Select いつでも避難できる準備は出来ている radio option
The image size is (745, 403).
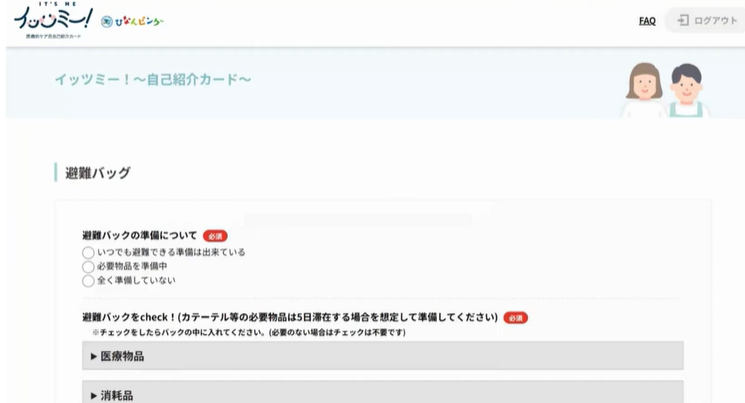[88, 252]
